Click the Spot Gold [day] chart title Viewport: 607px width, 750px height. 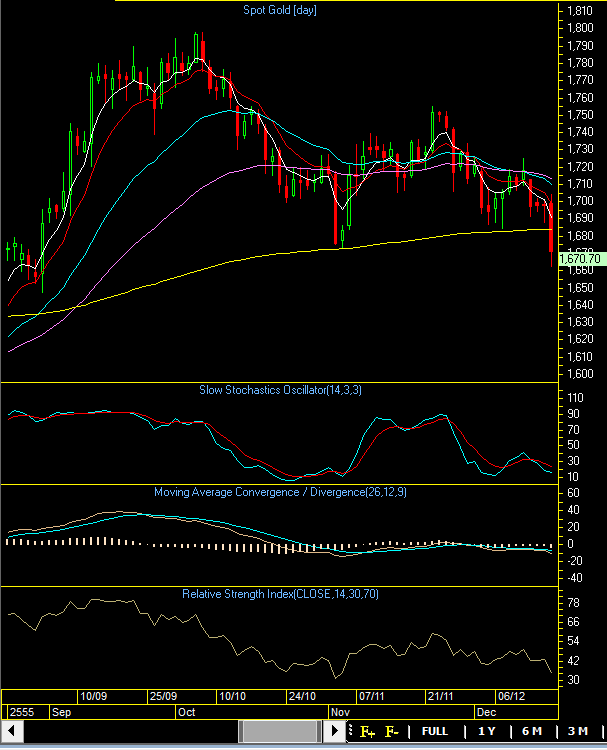[x=279, y=11]
